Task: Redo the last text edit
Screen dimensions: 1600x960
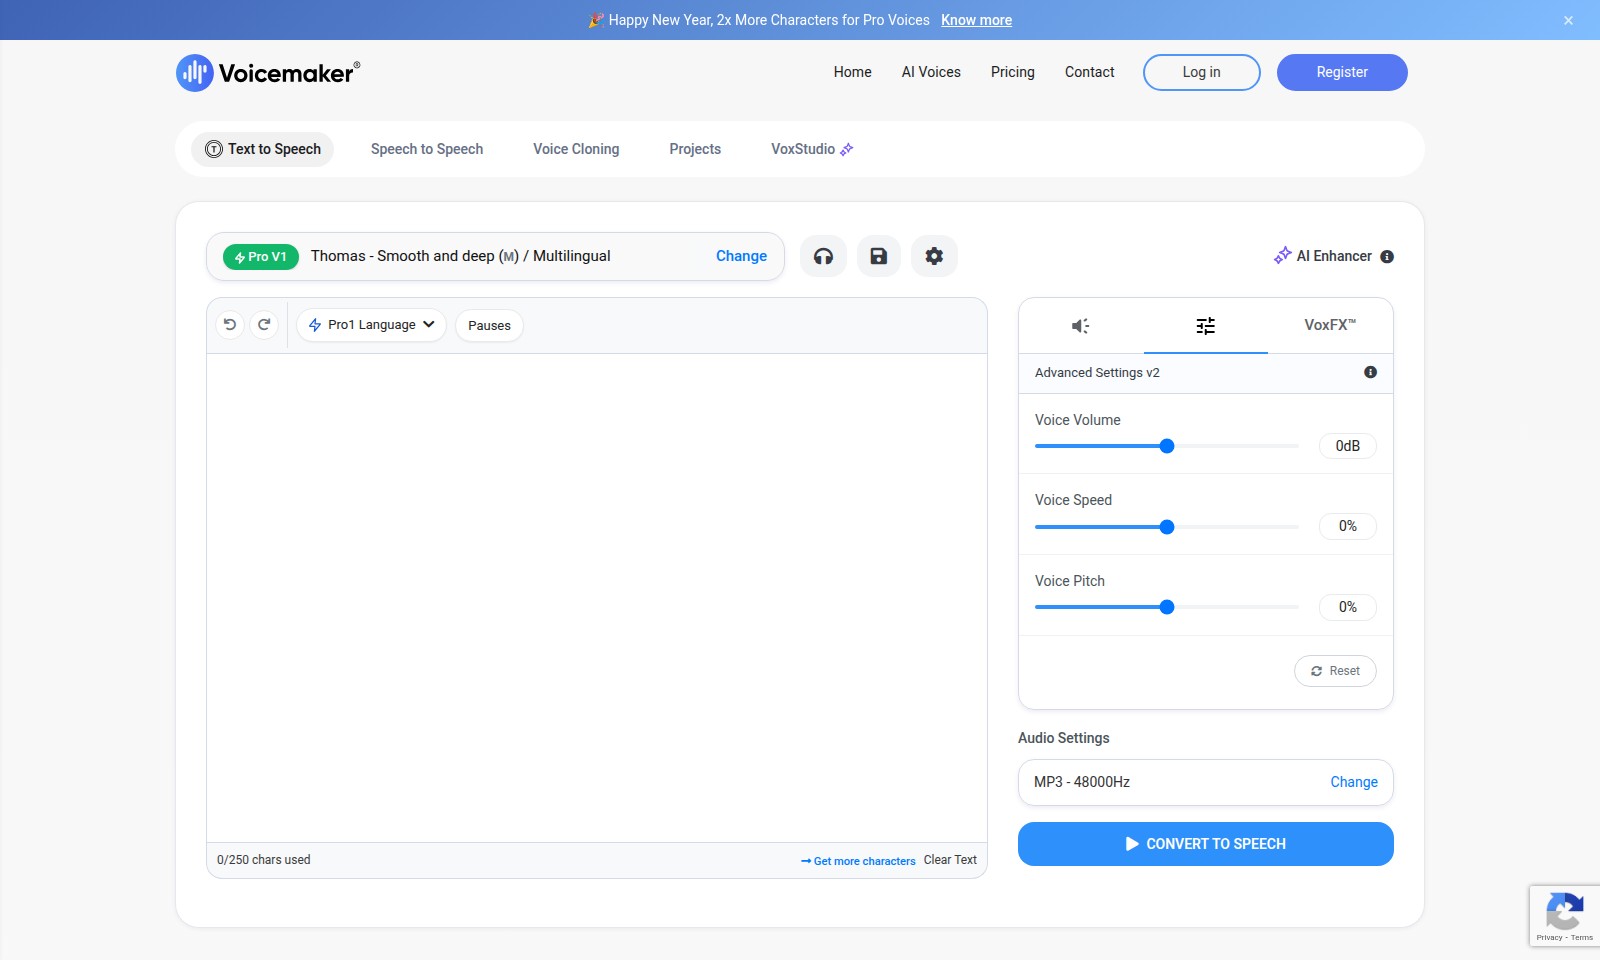Action: coord(264,325)
